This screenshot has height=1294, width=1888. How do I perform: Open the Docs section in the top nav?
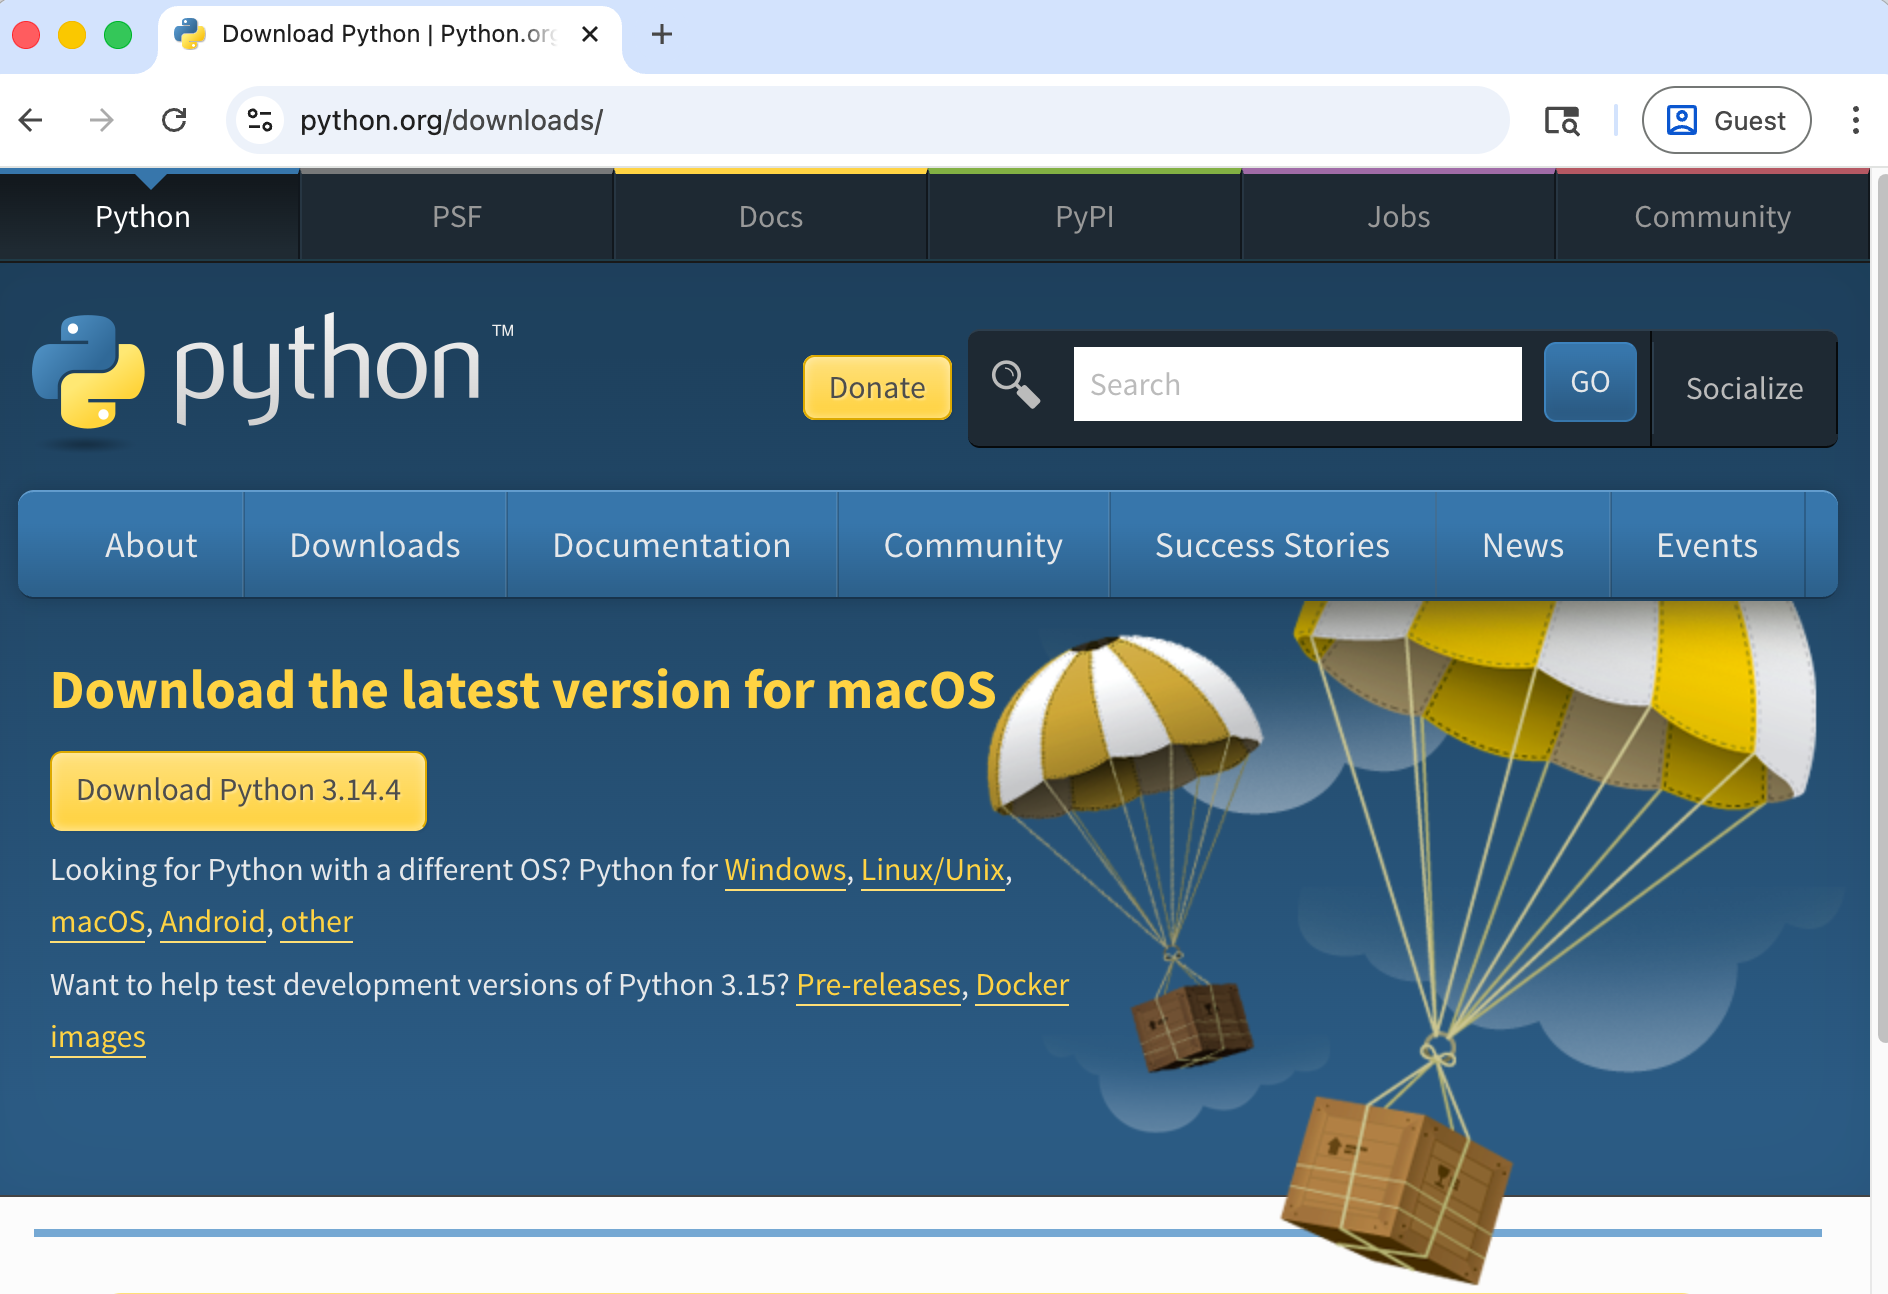[x=769, y=216]
